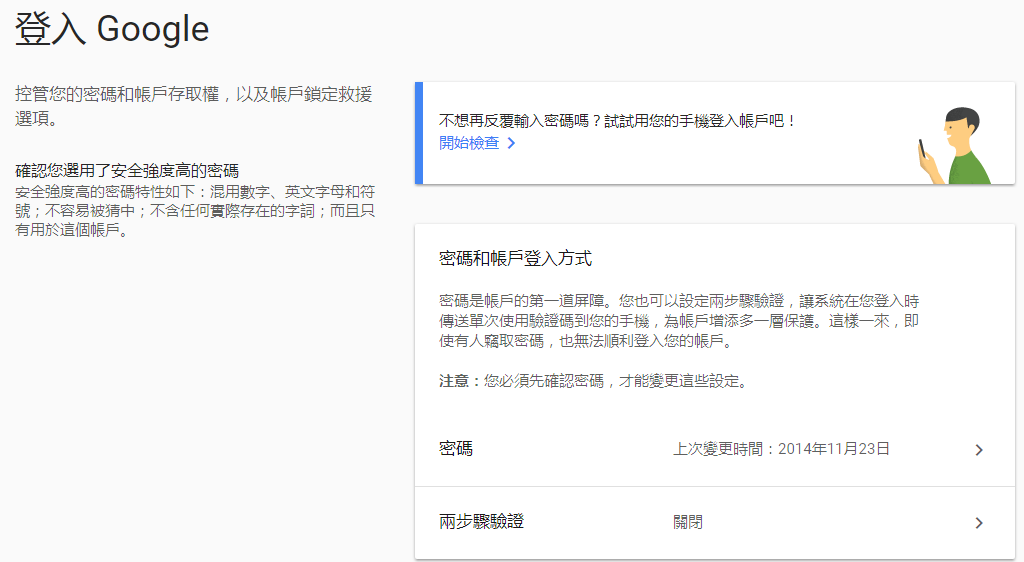Click the bold 注意 note label

point(459,381)
